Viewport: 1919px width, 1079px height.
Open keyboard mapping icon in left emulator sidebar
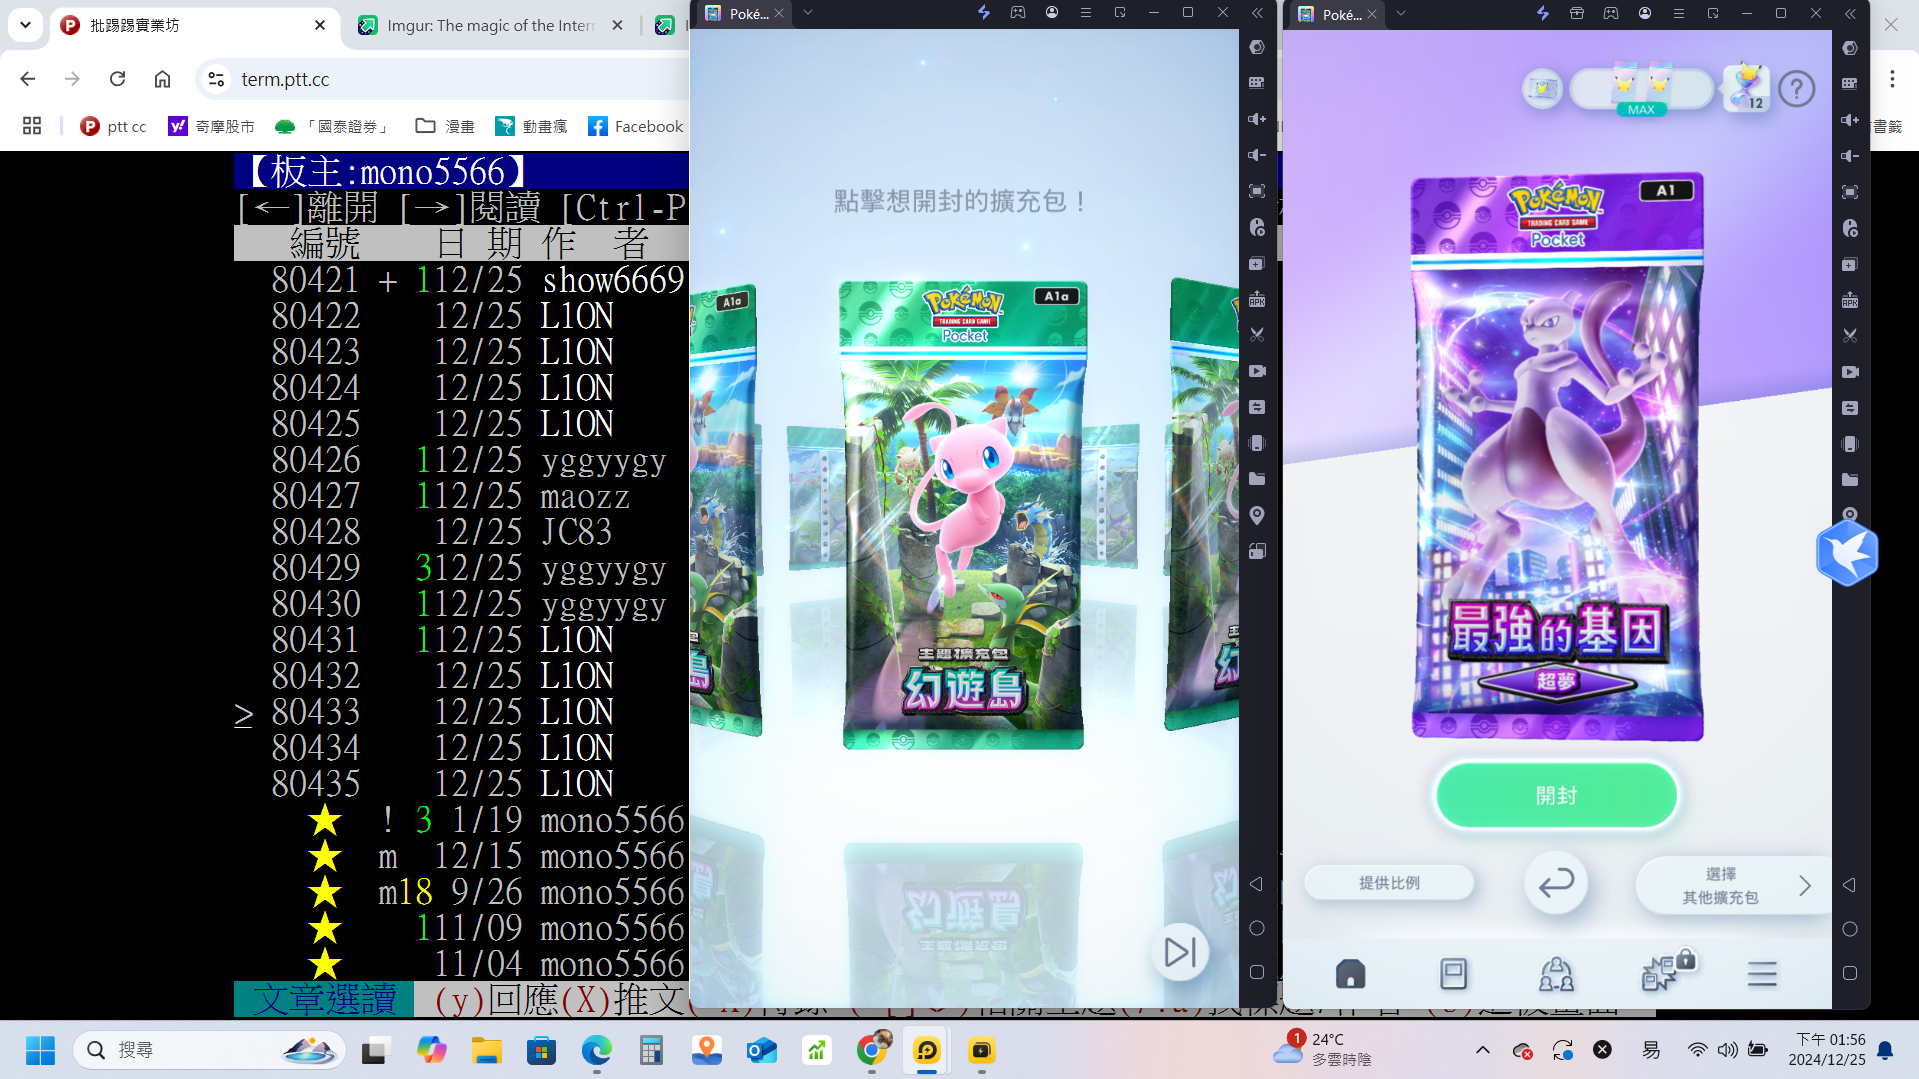coord(1257,83)
